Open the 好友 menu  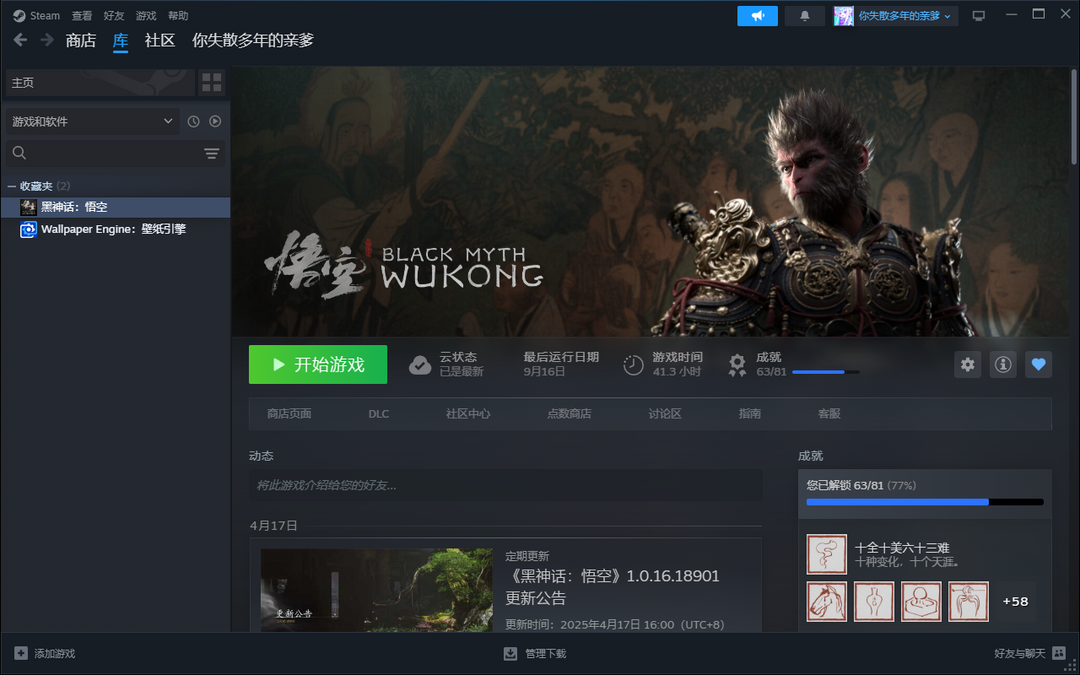114,15
